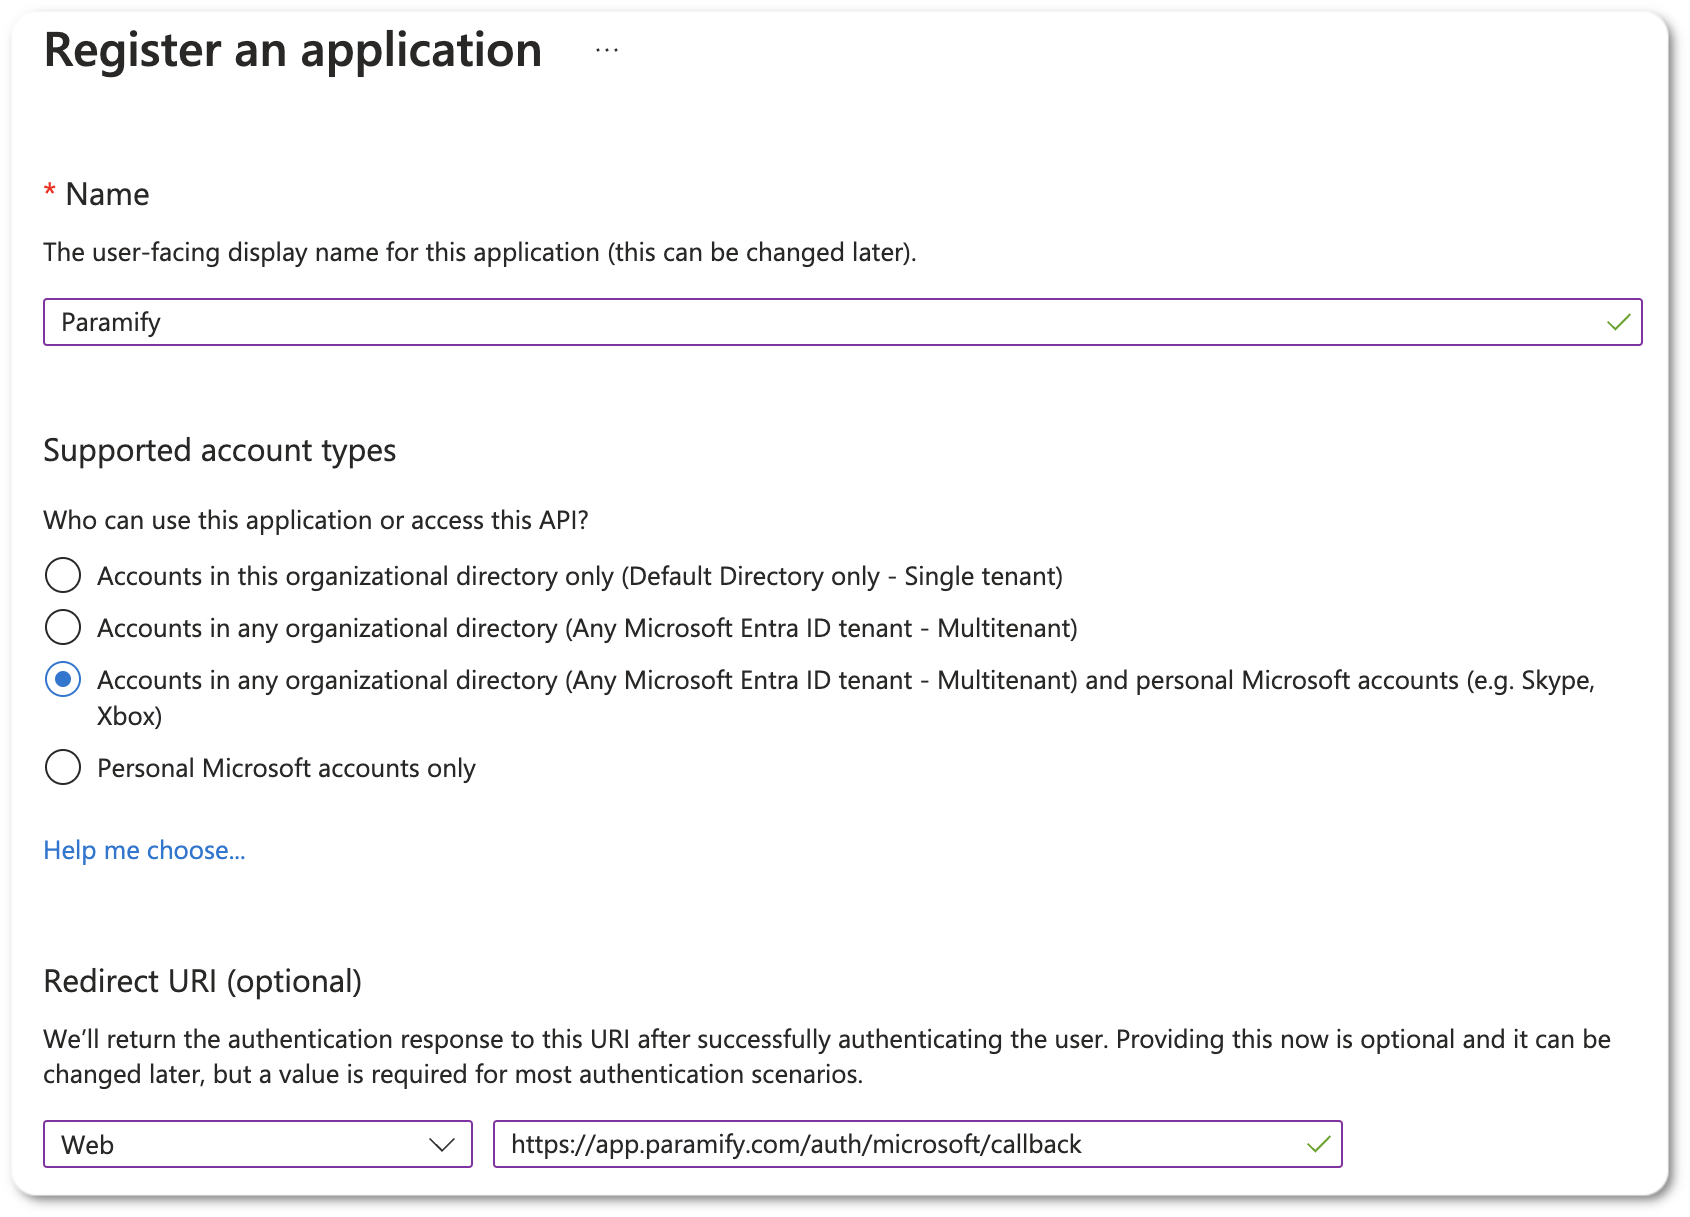Click the Supported account types heading
1690x1217 pixels.
pos(220,451)
